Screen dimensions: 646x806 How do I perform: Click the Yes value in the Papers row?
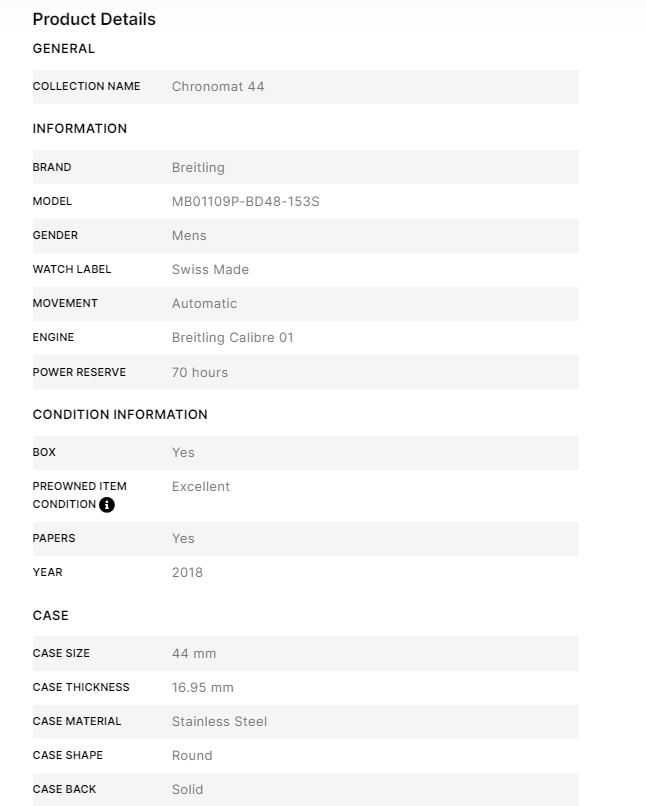[183, 539]
